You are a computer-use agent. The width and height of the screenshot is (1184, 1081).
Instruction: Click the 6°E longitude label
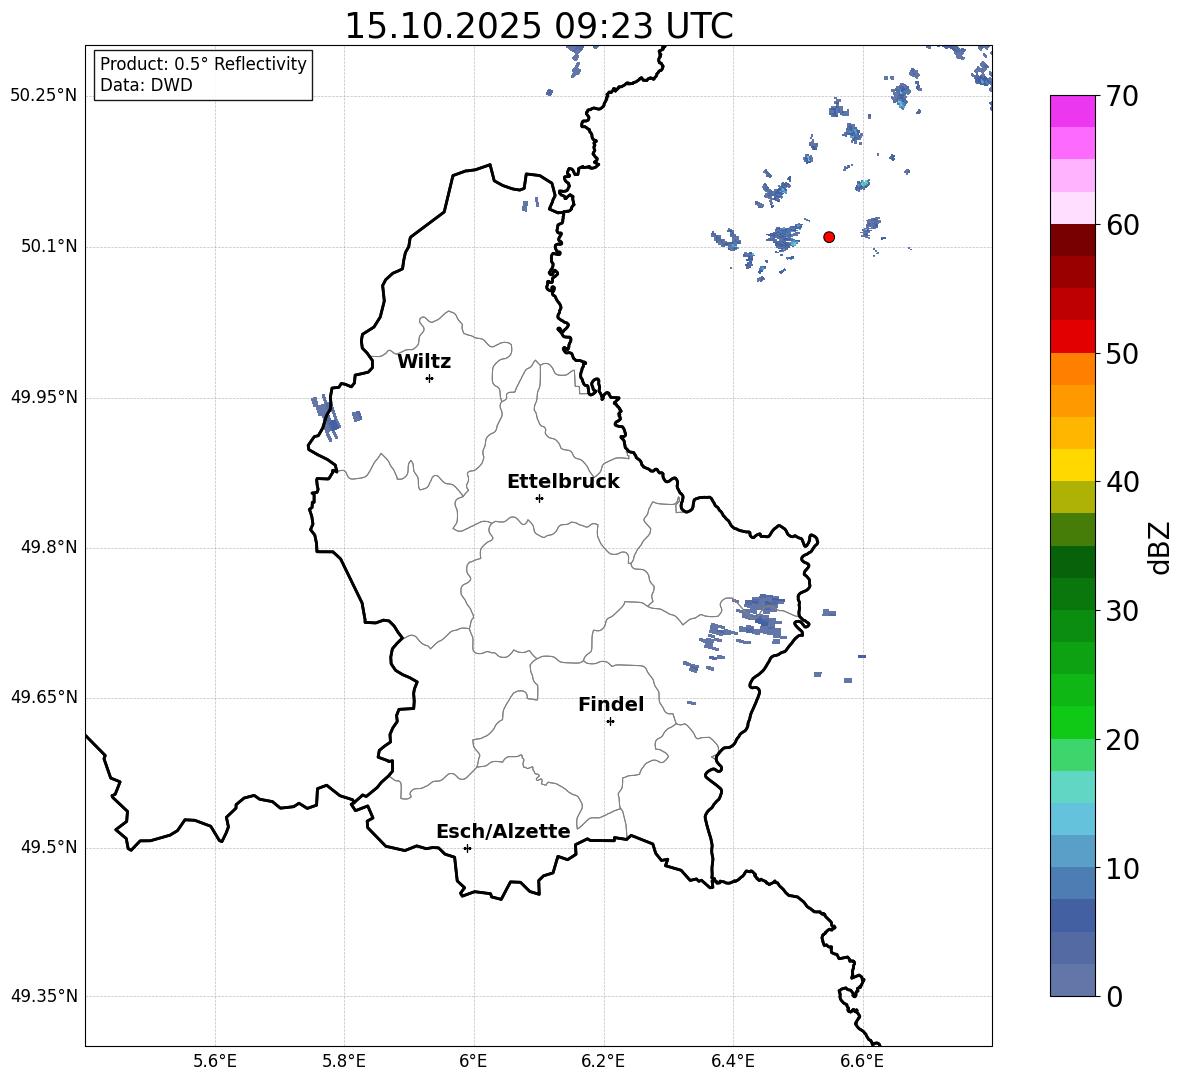coord(473,1061)
